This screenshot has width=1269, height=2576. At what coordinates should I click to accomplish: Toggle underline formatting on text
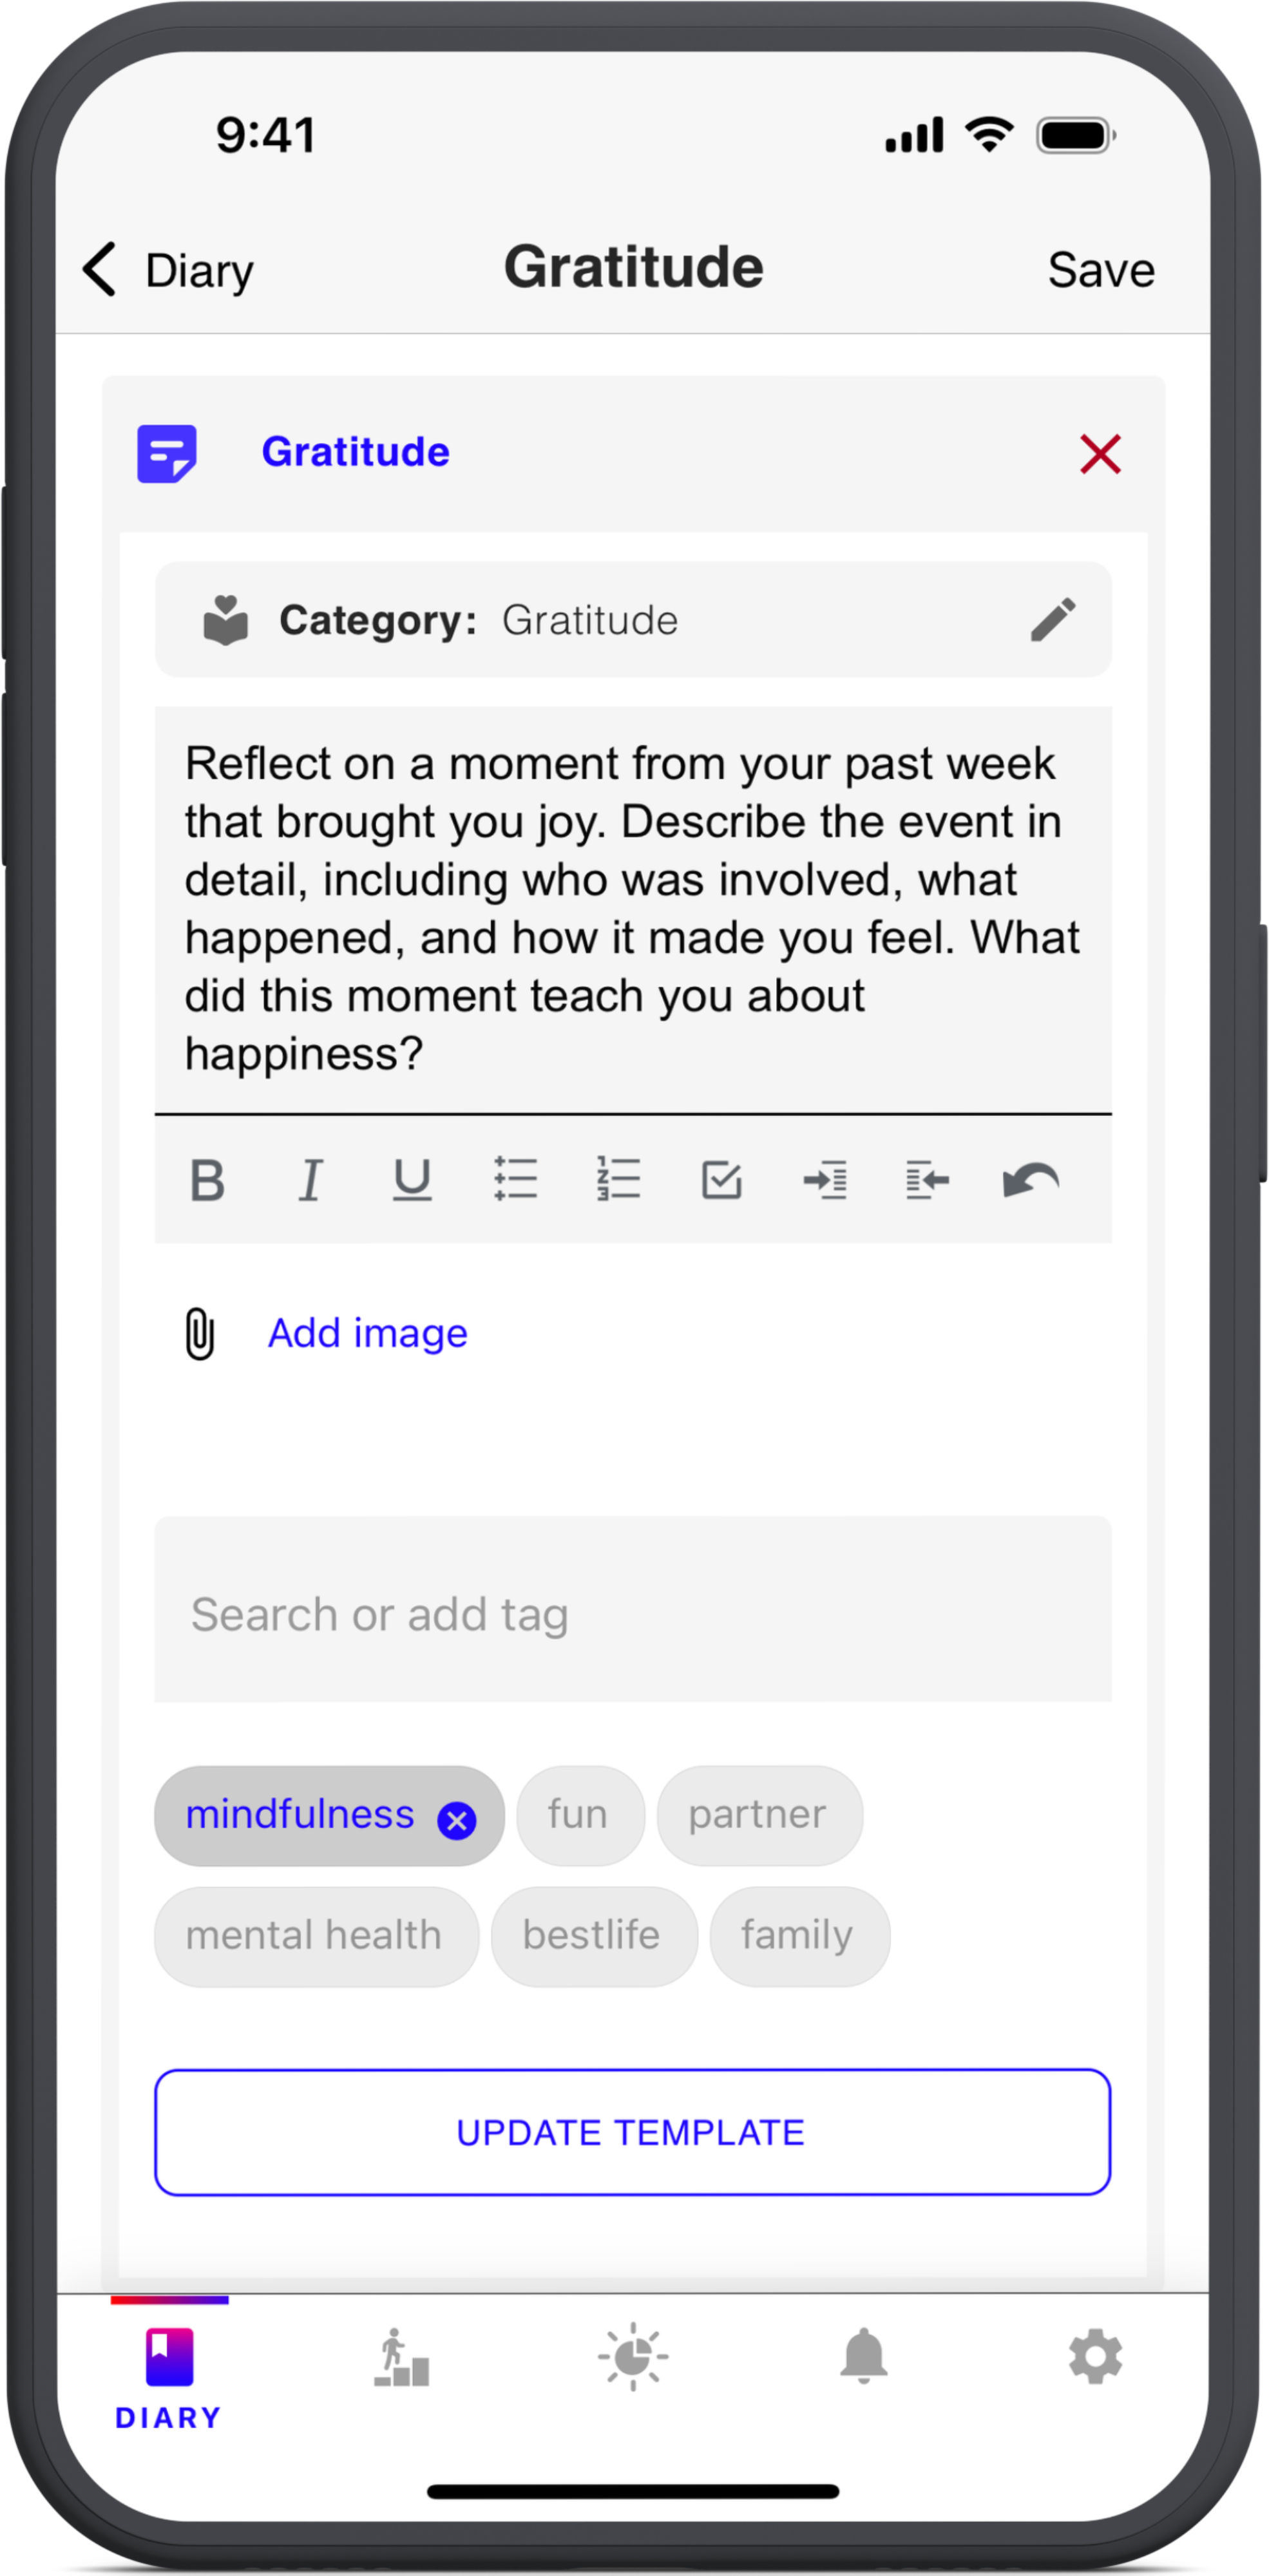click(414, 1178)
